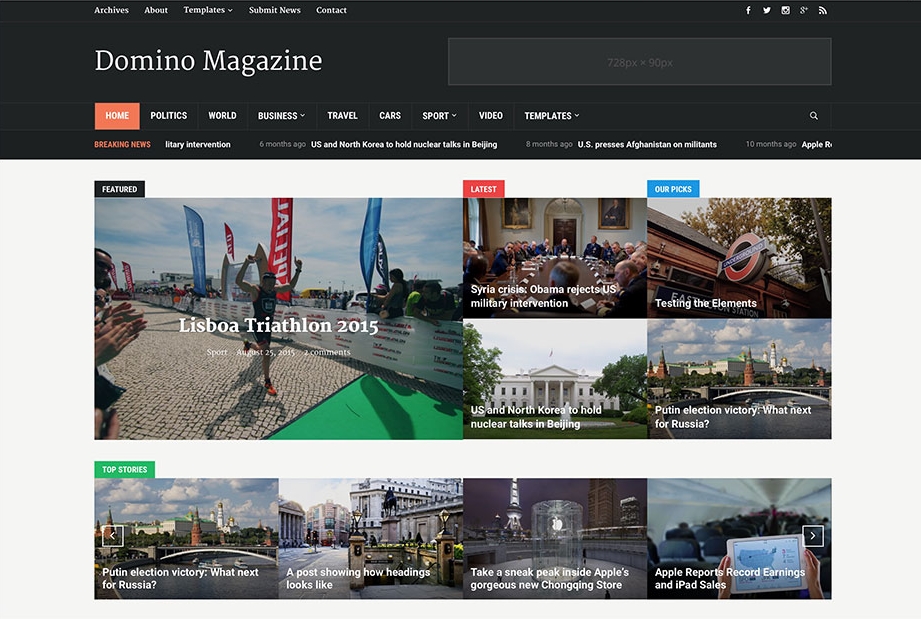Viewport: 921px width, 619px height.
Task: Click the 2 comments link on featured post
Action: (x=327, y=352)
